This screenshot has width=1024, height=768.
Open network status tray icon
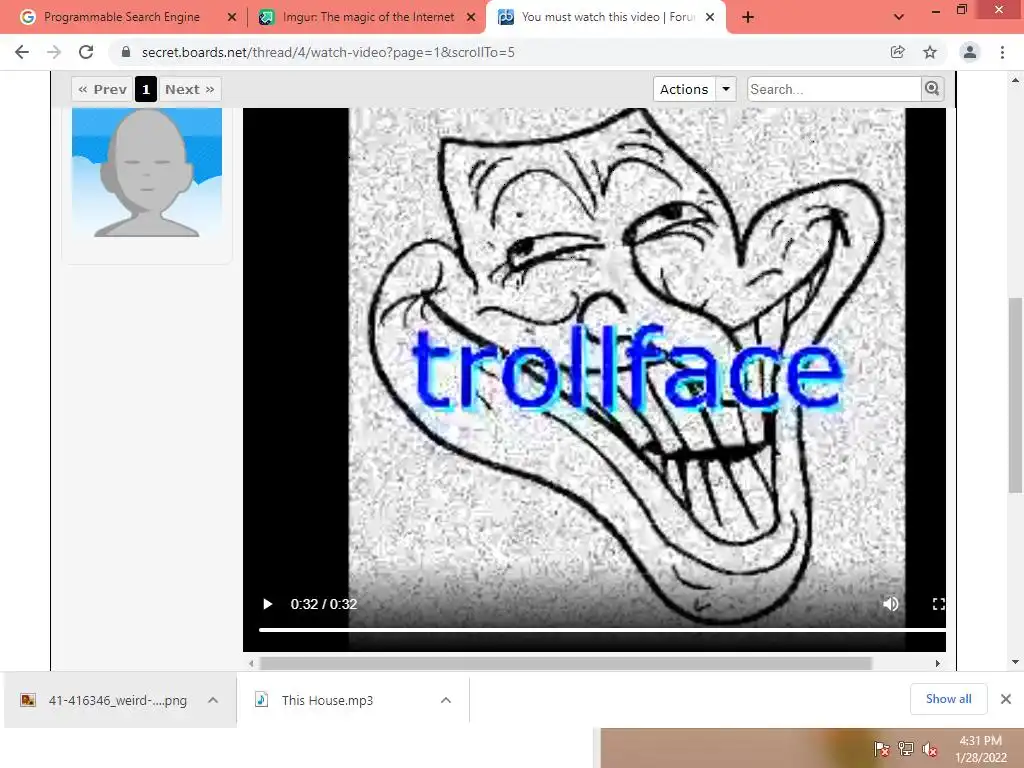[906, 749]
